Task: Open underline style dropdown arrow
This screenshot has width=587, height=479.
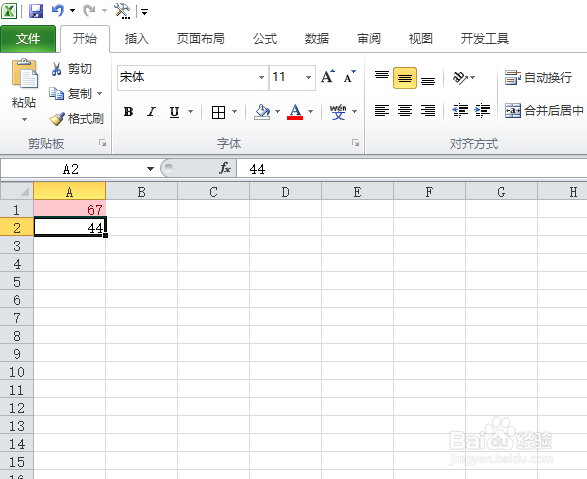Action: pyautogui.click(x=191, y=112)
